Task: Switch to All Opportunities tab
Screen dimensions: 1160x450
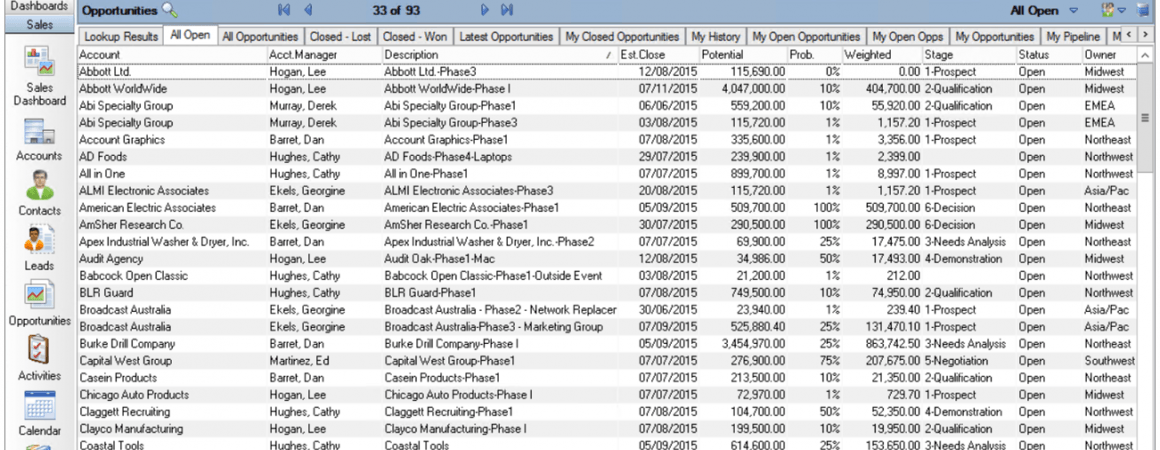Action: (x=260, y=36)
